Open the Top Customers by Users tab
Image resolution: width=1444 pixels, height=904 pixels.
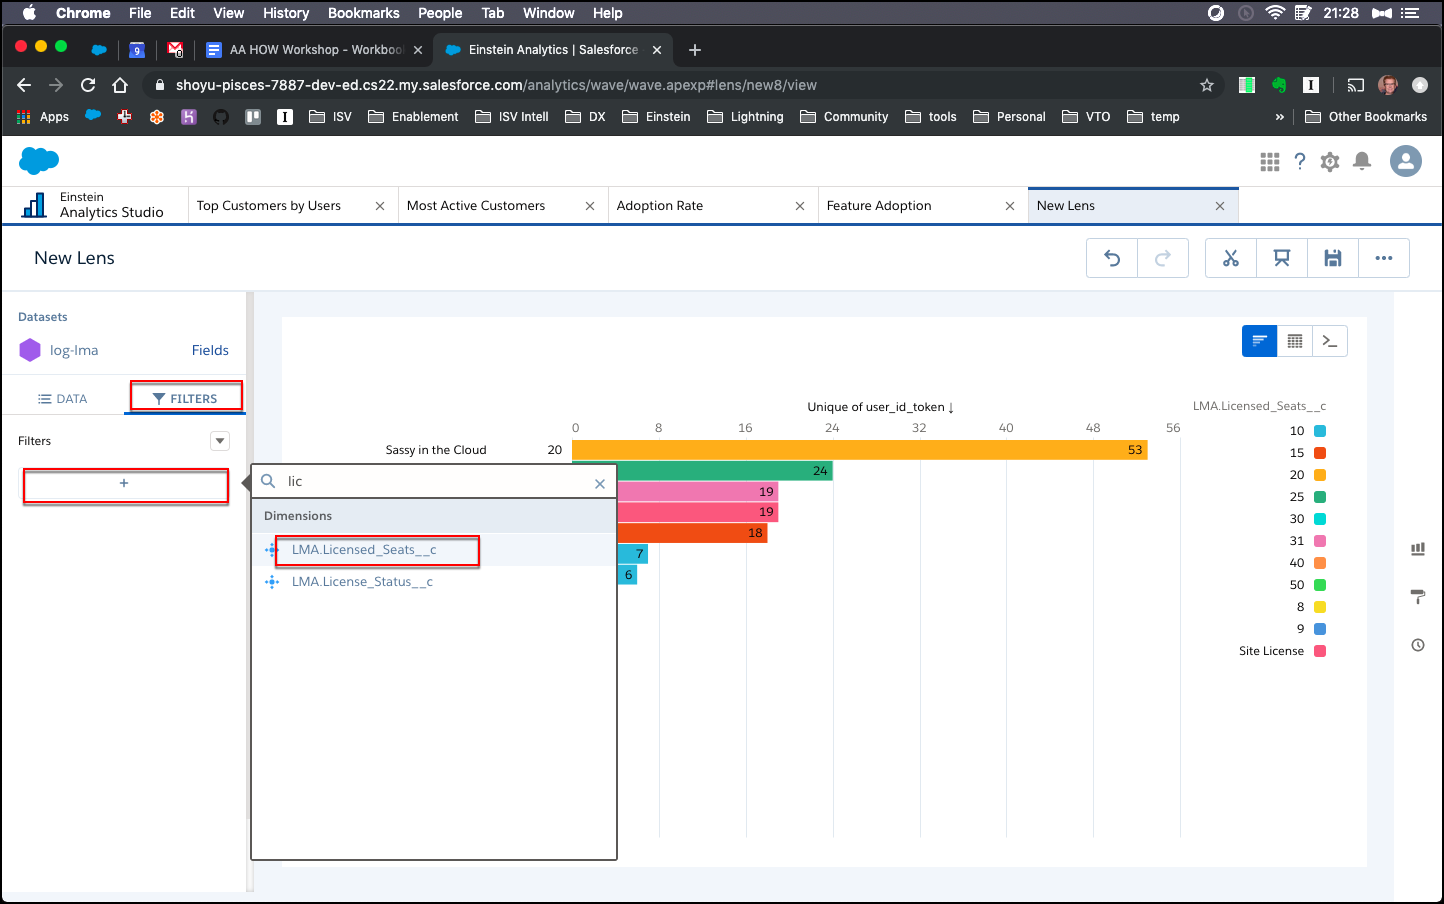pyautogui.click(x=269, y=206)
